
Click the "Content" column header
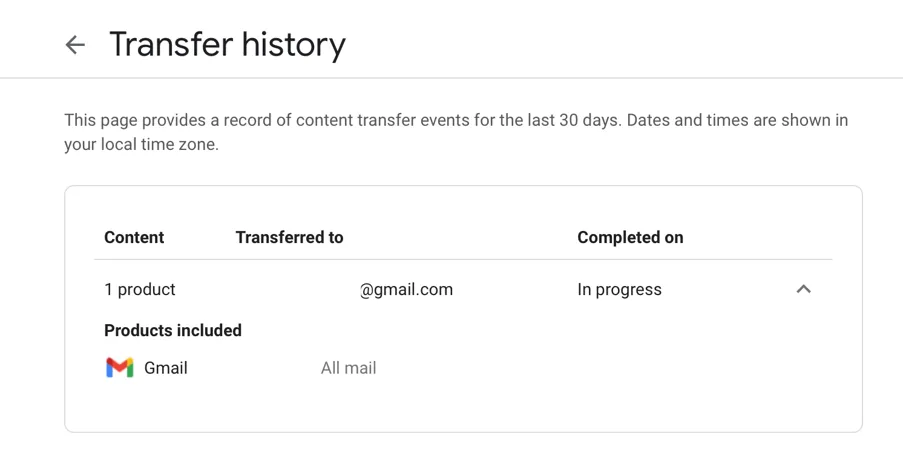click(134, 238)
